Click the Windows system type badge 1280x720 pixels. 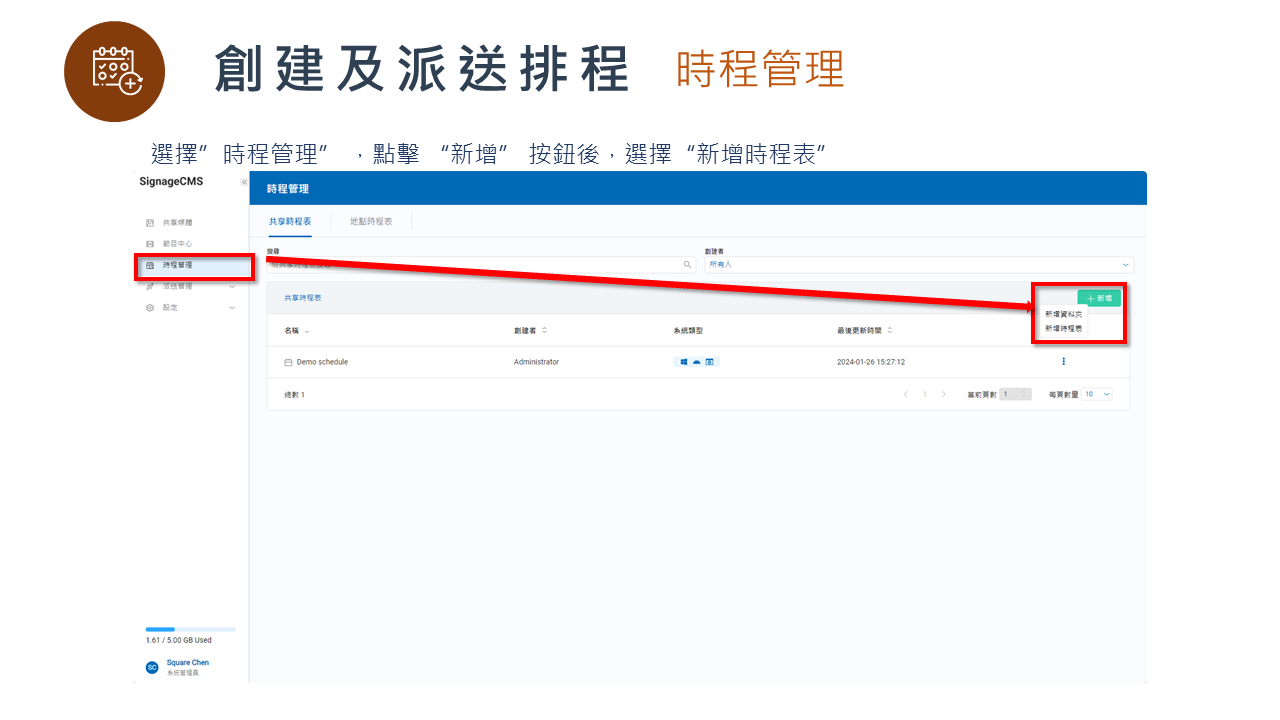pos(682,361)
